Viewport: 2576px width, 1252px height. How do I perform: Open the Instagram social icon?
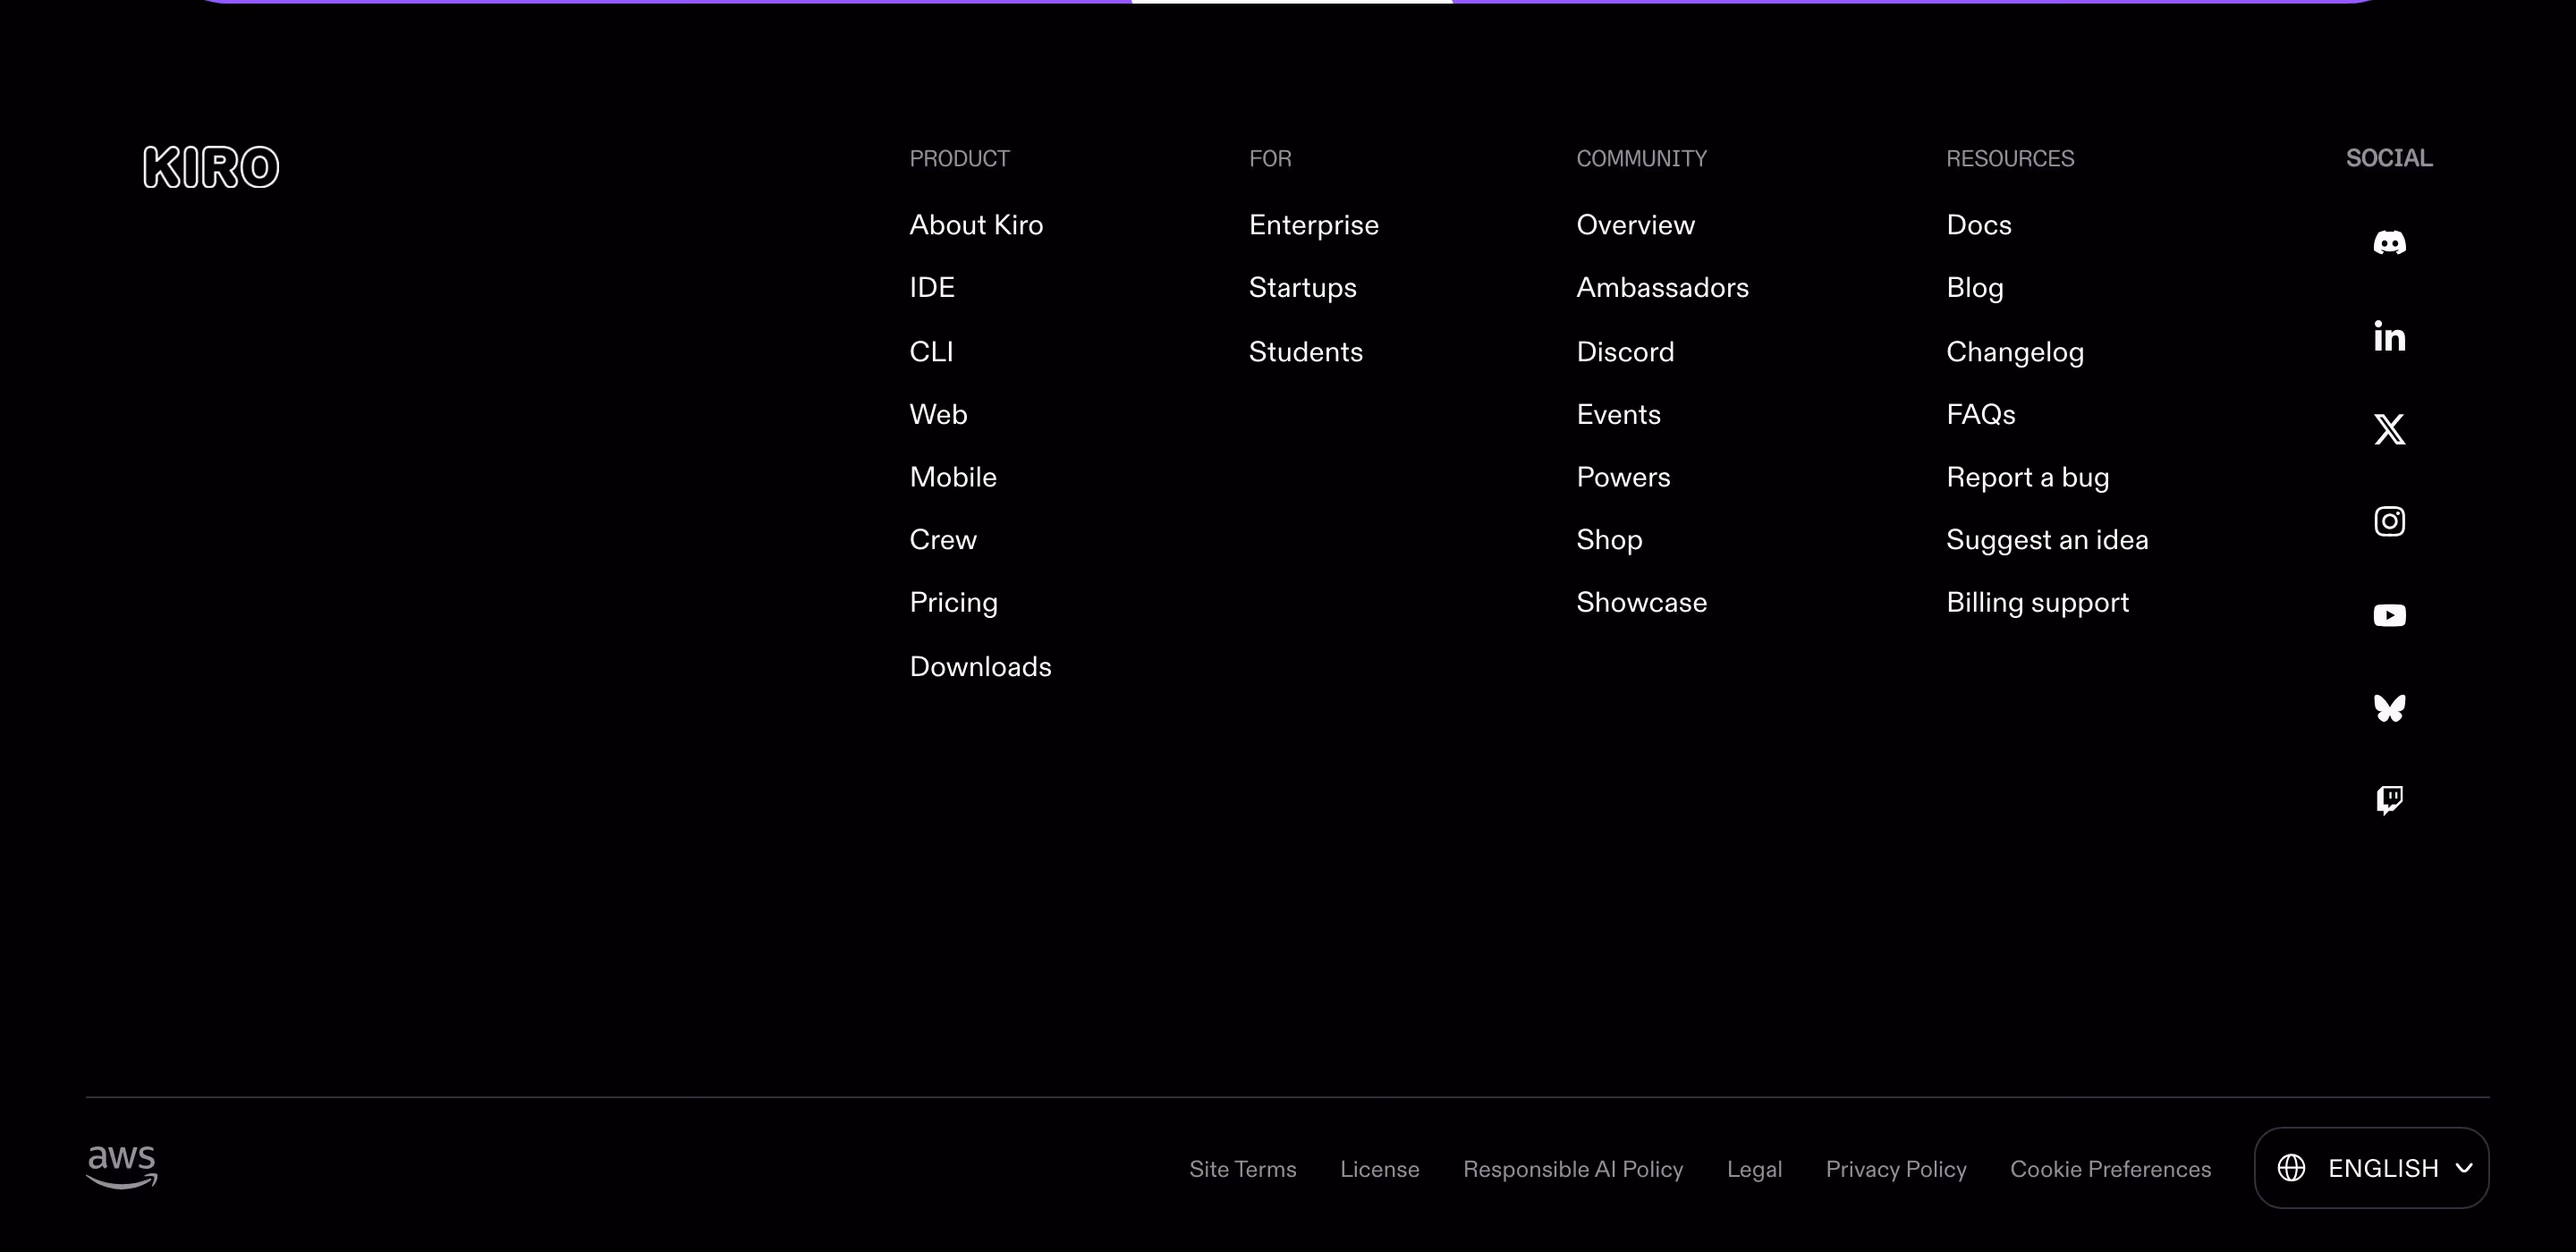(2389, 521)
